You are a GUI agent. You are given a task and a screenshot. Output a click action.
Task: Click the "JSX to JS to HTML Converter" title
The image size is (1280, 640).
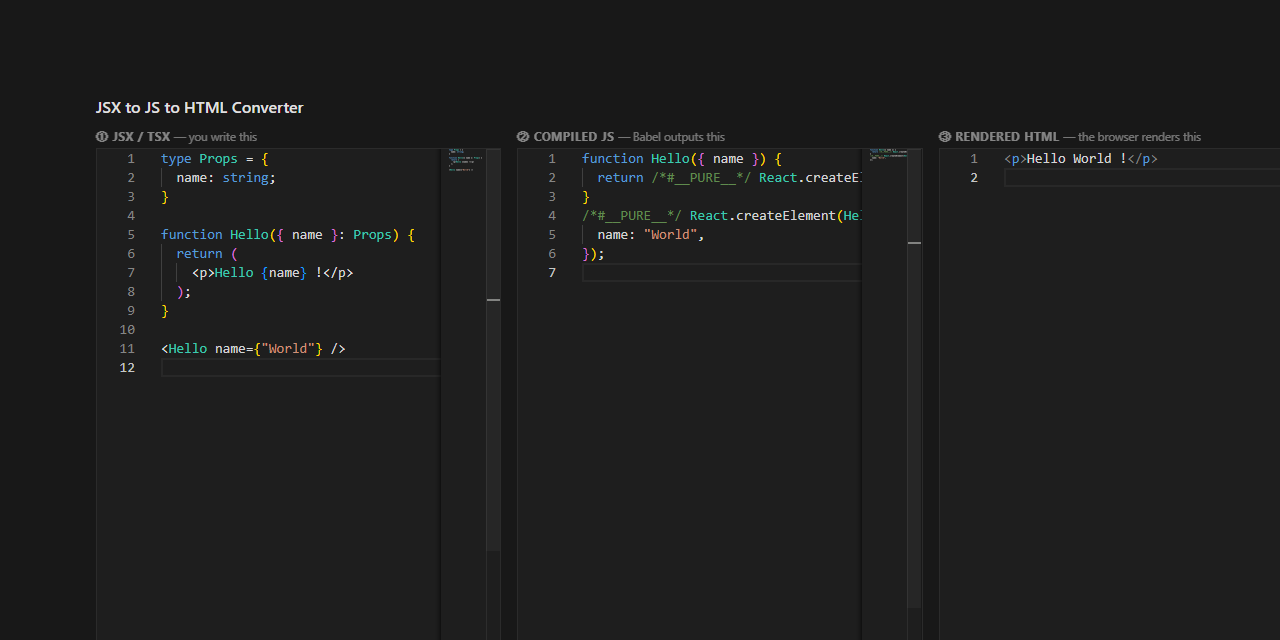pos(199,107)
